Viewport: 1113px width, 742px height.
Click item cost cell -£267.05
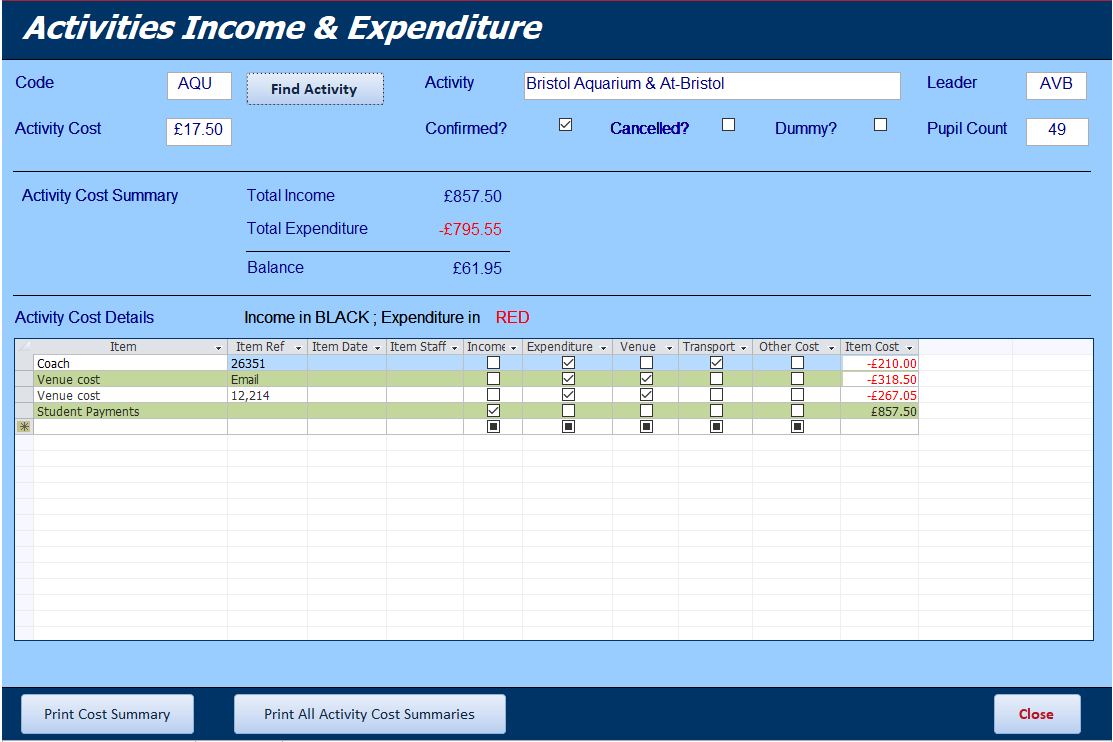(x=879, y=395)
